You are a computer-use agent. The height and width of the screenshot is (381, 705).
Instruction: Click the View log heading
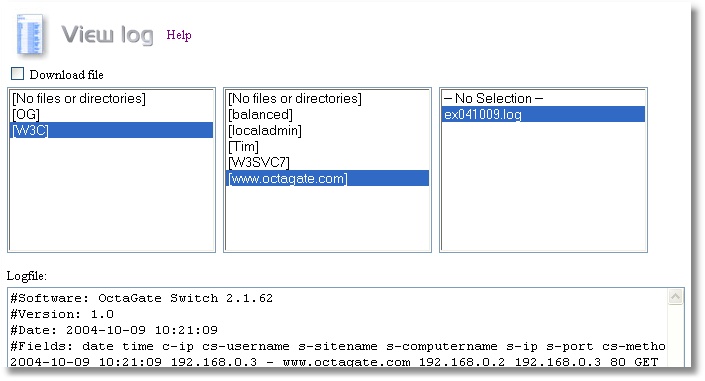coord(107,35)
